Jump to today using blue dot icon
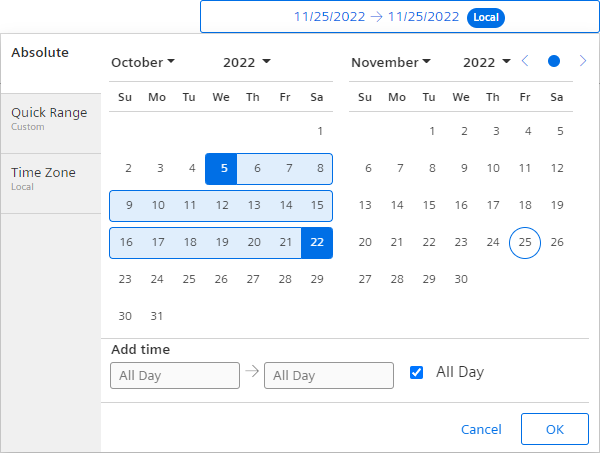 (x=554, y=61)
